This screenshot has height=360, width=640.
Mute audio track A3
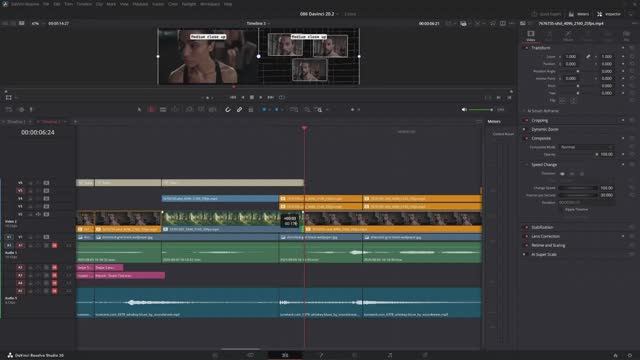[54, 276]
